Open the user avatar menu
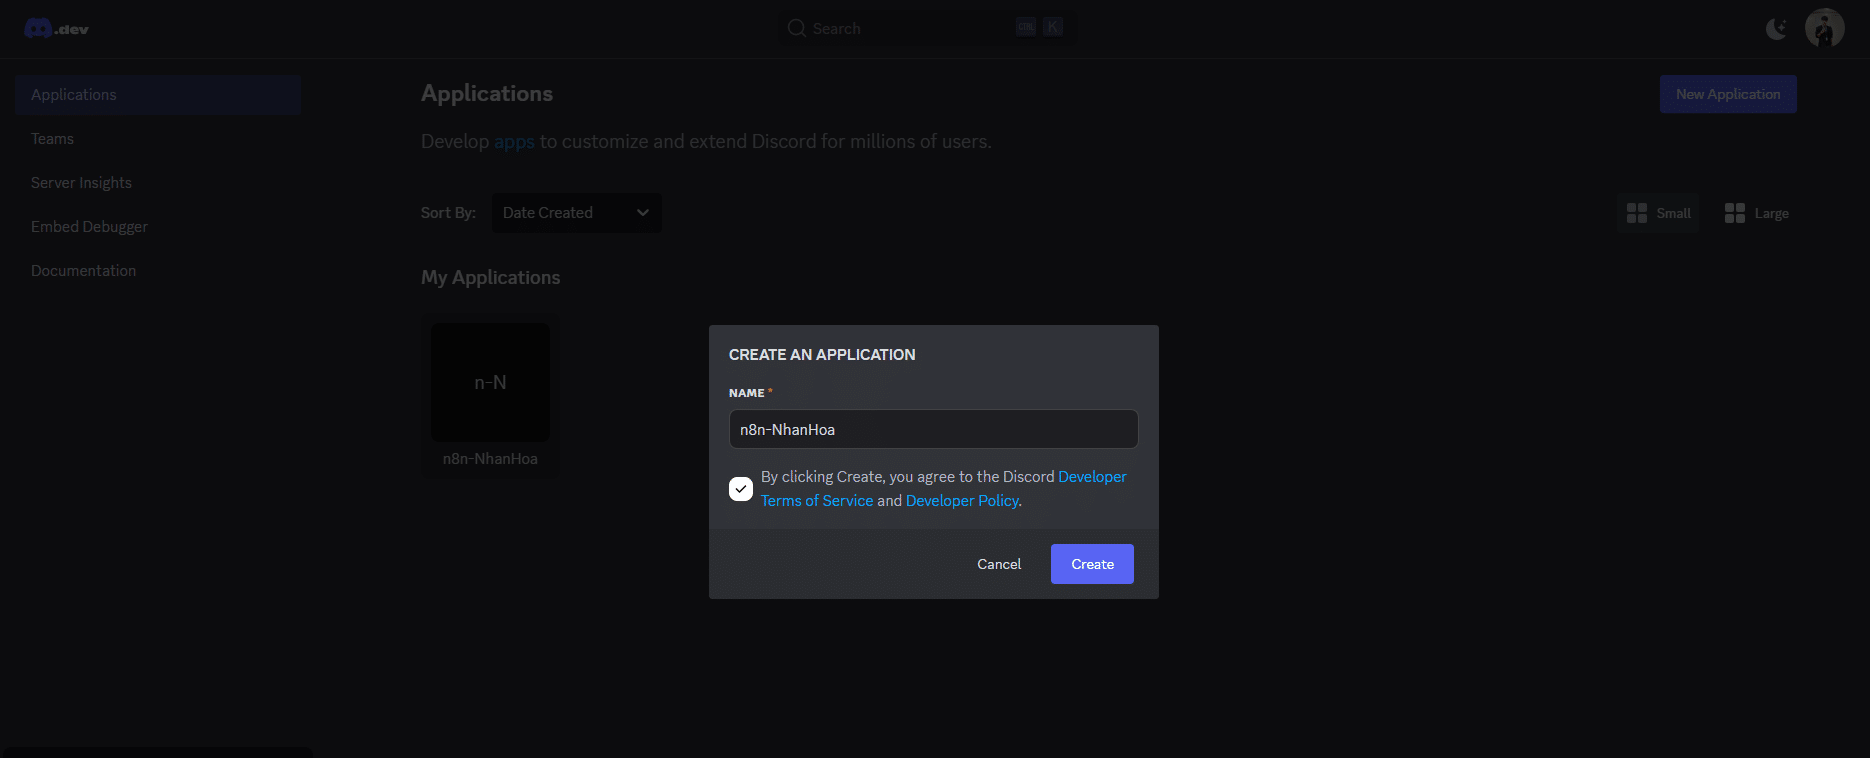The height and width of the screenshot is (758, 1870). click(1824, 28)
